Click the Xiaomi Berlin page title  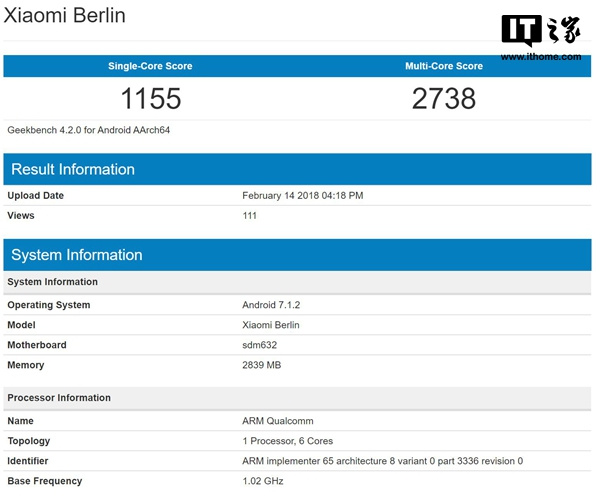64,16
